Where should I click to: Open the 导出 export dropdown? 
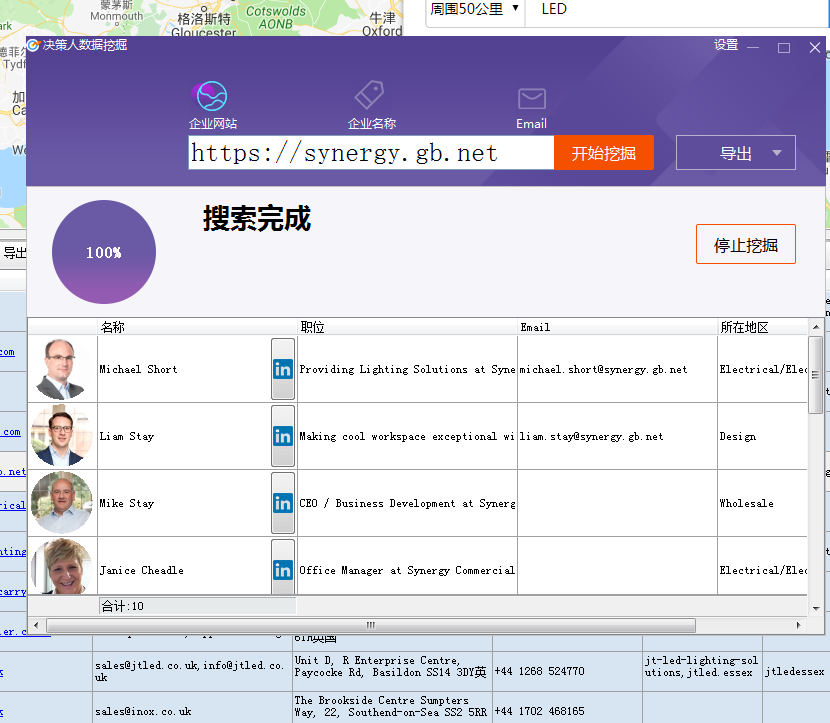point(736,153)
